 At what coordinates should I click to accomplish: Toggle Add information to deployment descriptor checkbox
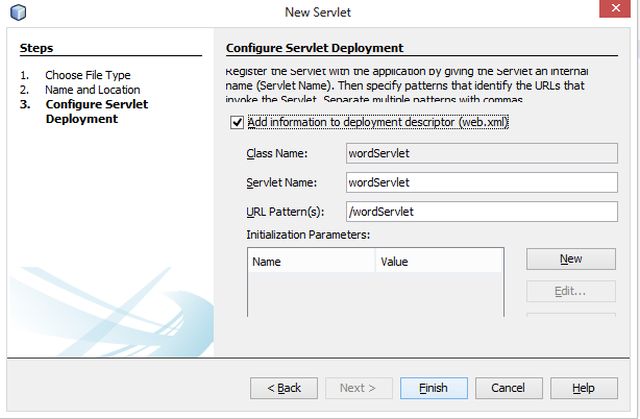(x=237, y=123)
